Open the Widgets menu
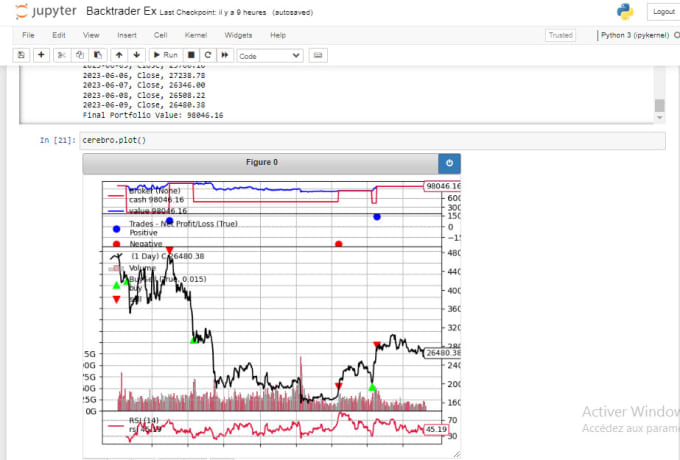The height and width of the screenshot is (460, 680). click(x=238, y=35)
